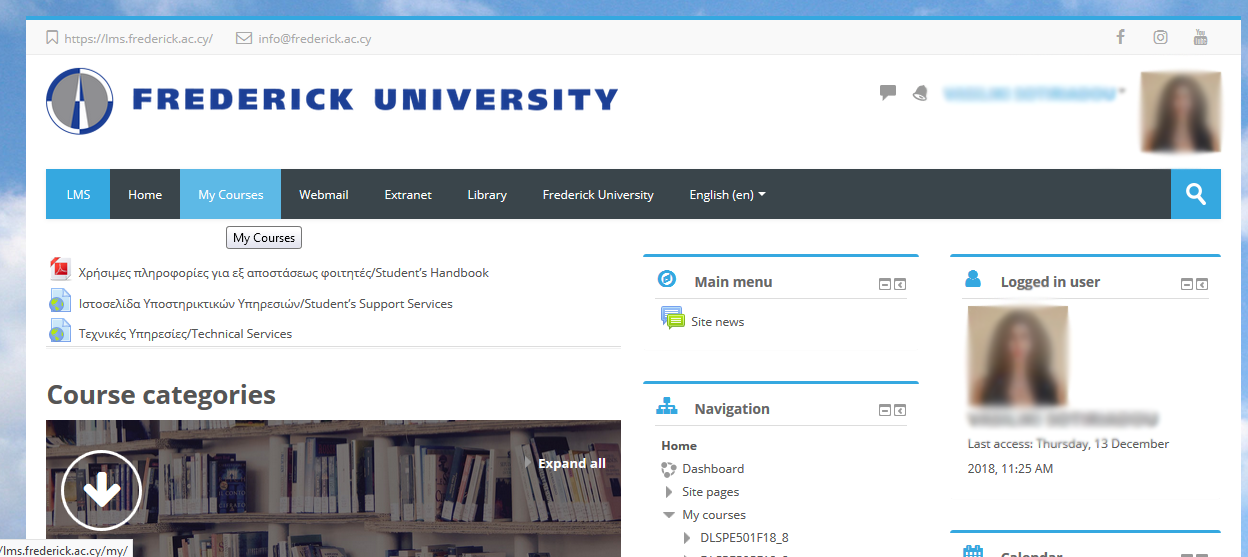Open My Courses in navbar
The image size is (1248, 557).
click(230, 194)
